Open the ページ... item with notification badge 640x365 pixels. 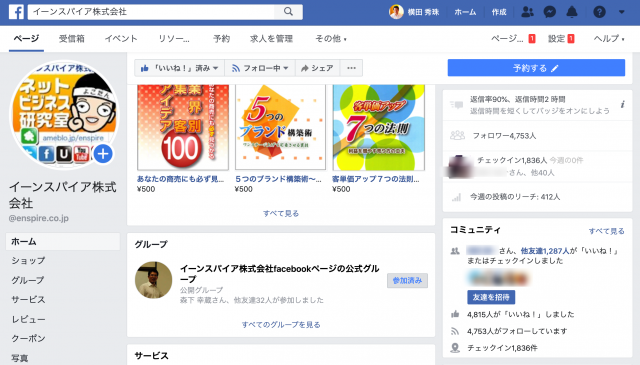coord(513,39)
